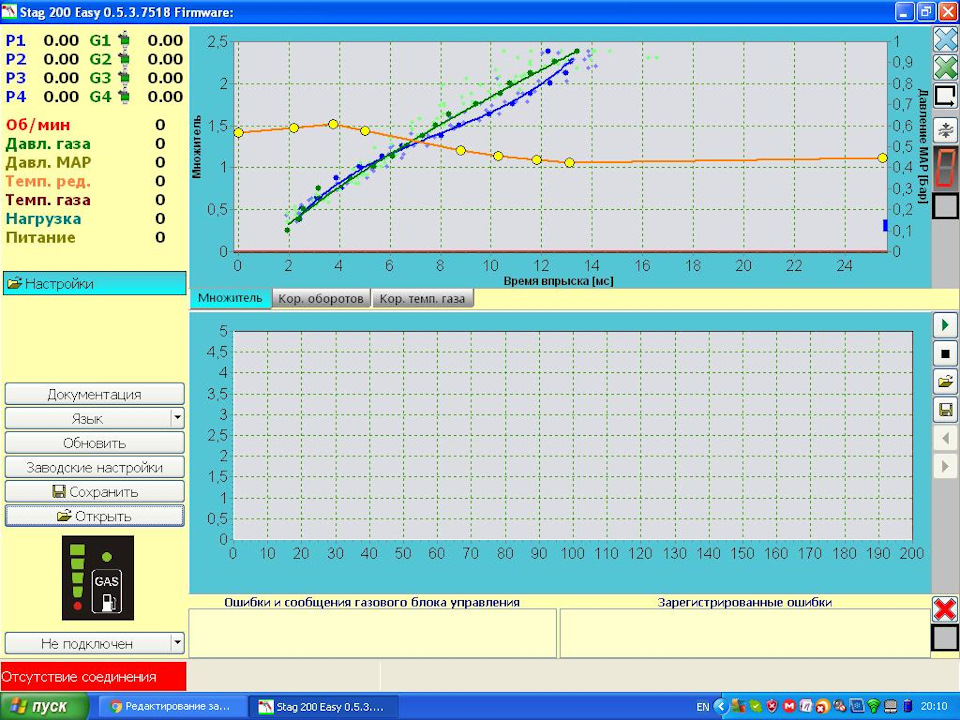
Task: Click the green X erase gas map button
Action: coord(945,67)
